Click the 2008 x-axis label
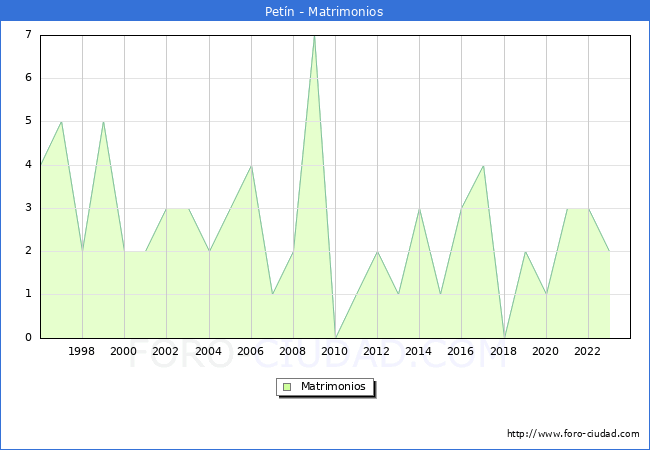 (293, 351)
